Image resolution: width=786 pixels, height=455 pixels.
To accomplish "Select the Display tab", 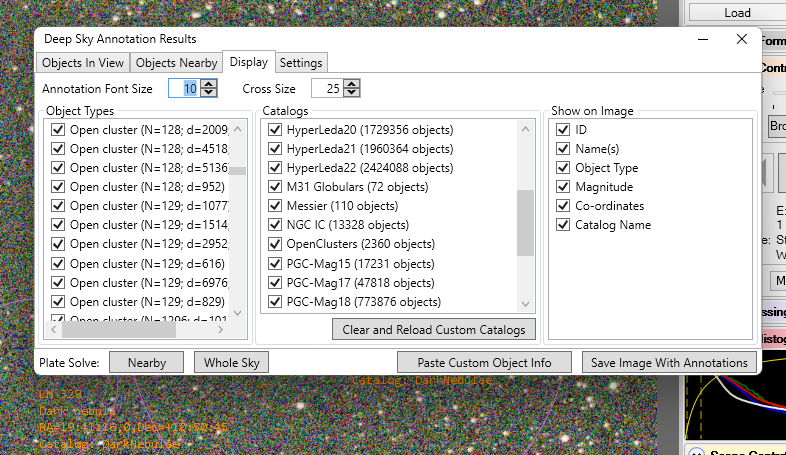I will pos(249,62).
